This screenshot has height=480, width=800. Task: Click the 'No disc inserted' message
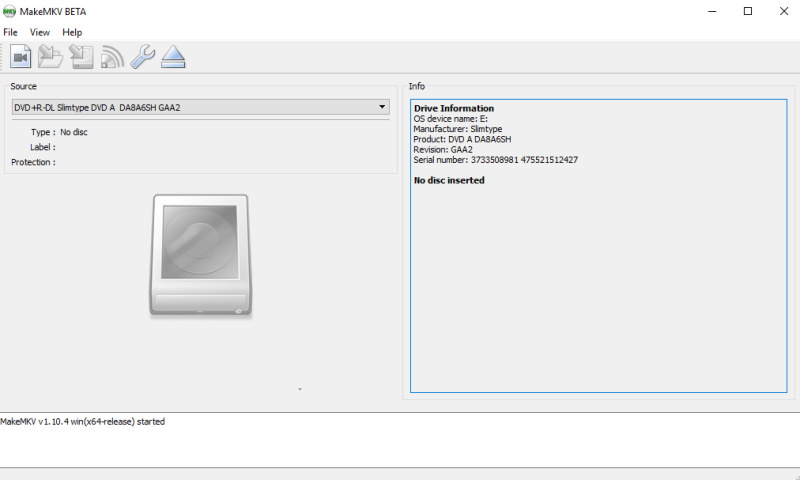449,180
